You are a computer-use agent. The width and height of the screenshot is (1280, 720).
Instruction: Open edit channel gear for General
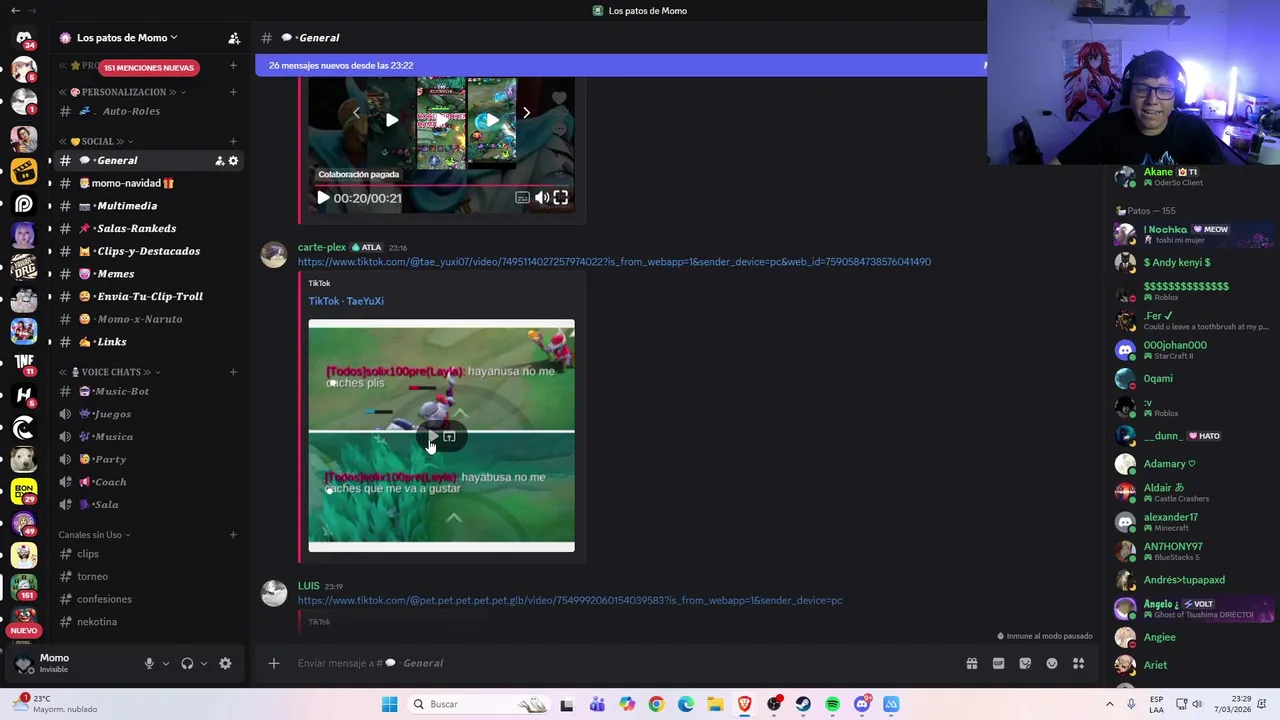click(234, 160)
